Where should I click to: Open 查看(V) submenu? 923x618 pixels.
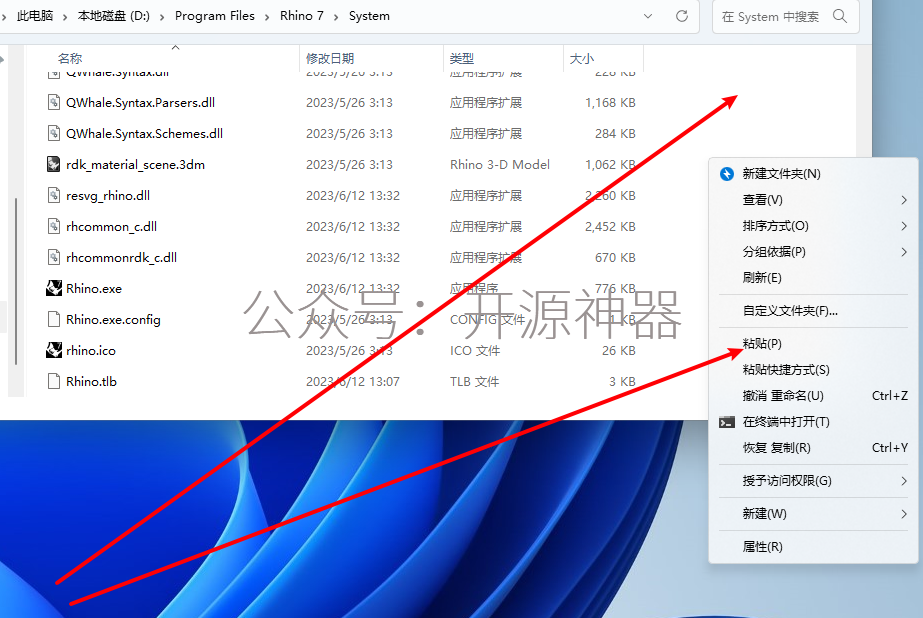click(814, 200)
